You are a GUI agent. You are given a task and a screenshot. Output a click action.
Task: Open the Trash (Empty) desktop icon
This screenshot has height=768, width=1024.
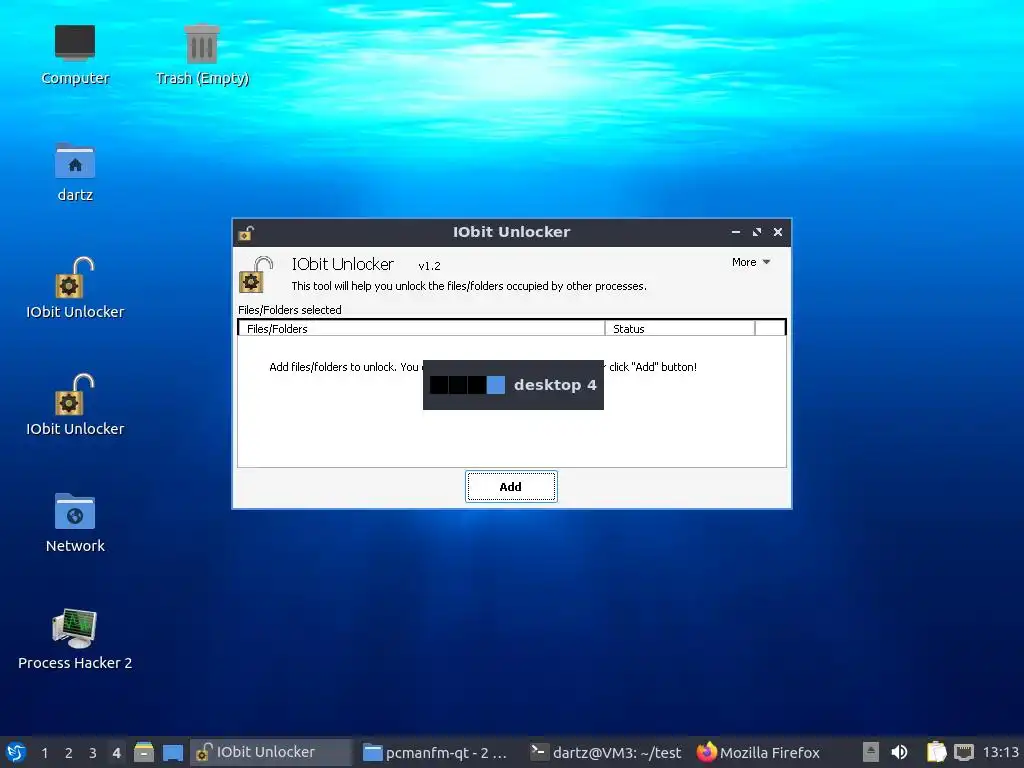point(202,55)
